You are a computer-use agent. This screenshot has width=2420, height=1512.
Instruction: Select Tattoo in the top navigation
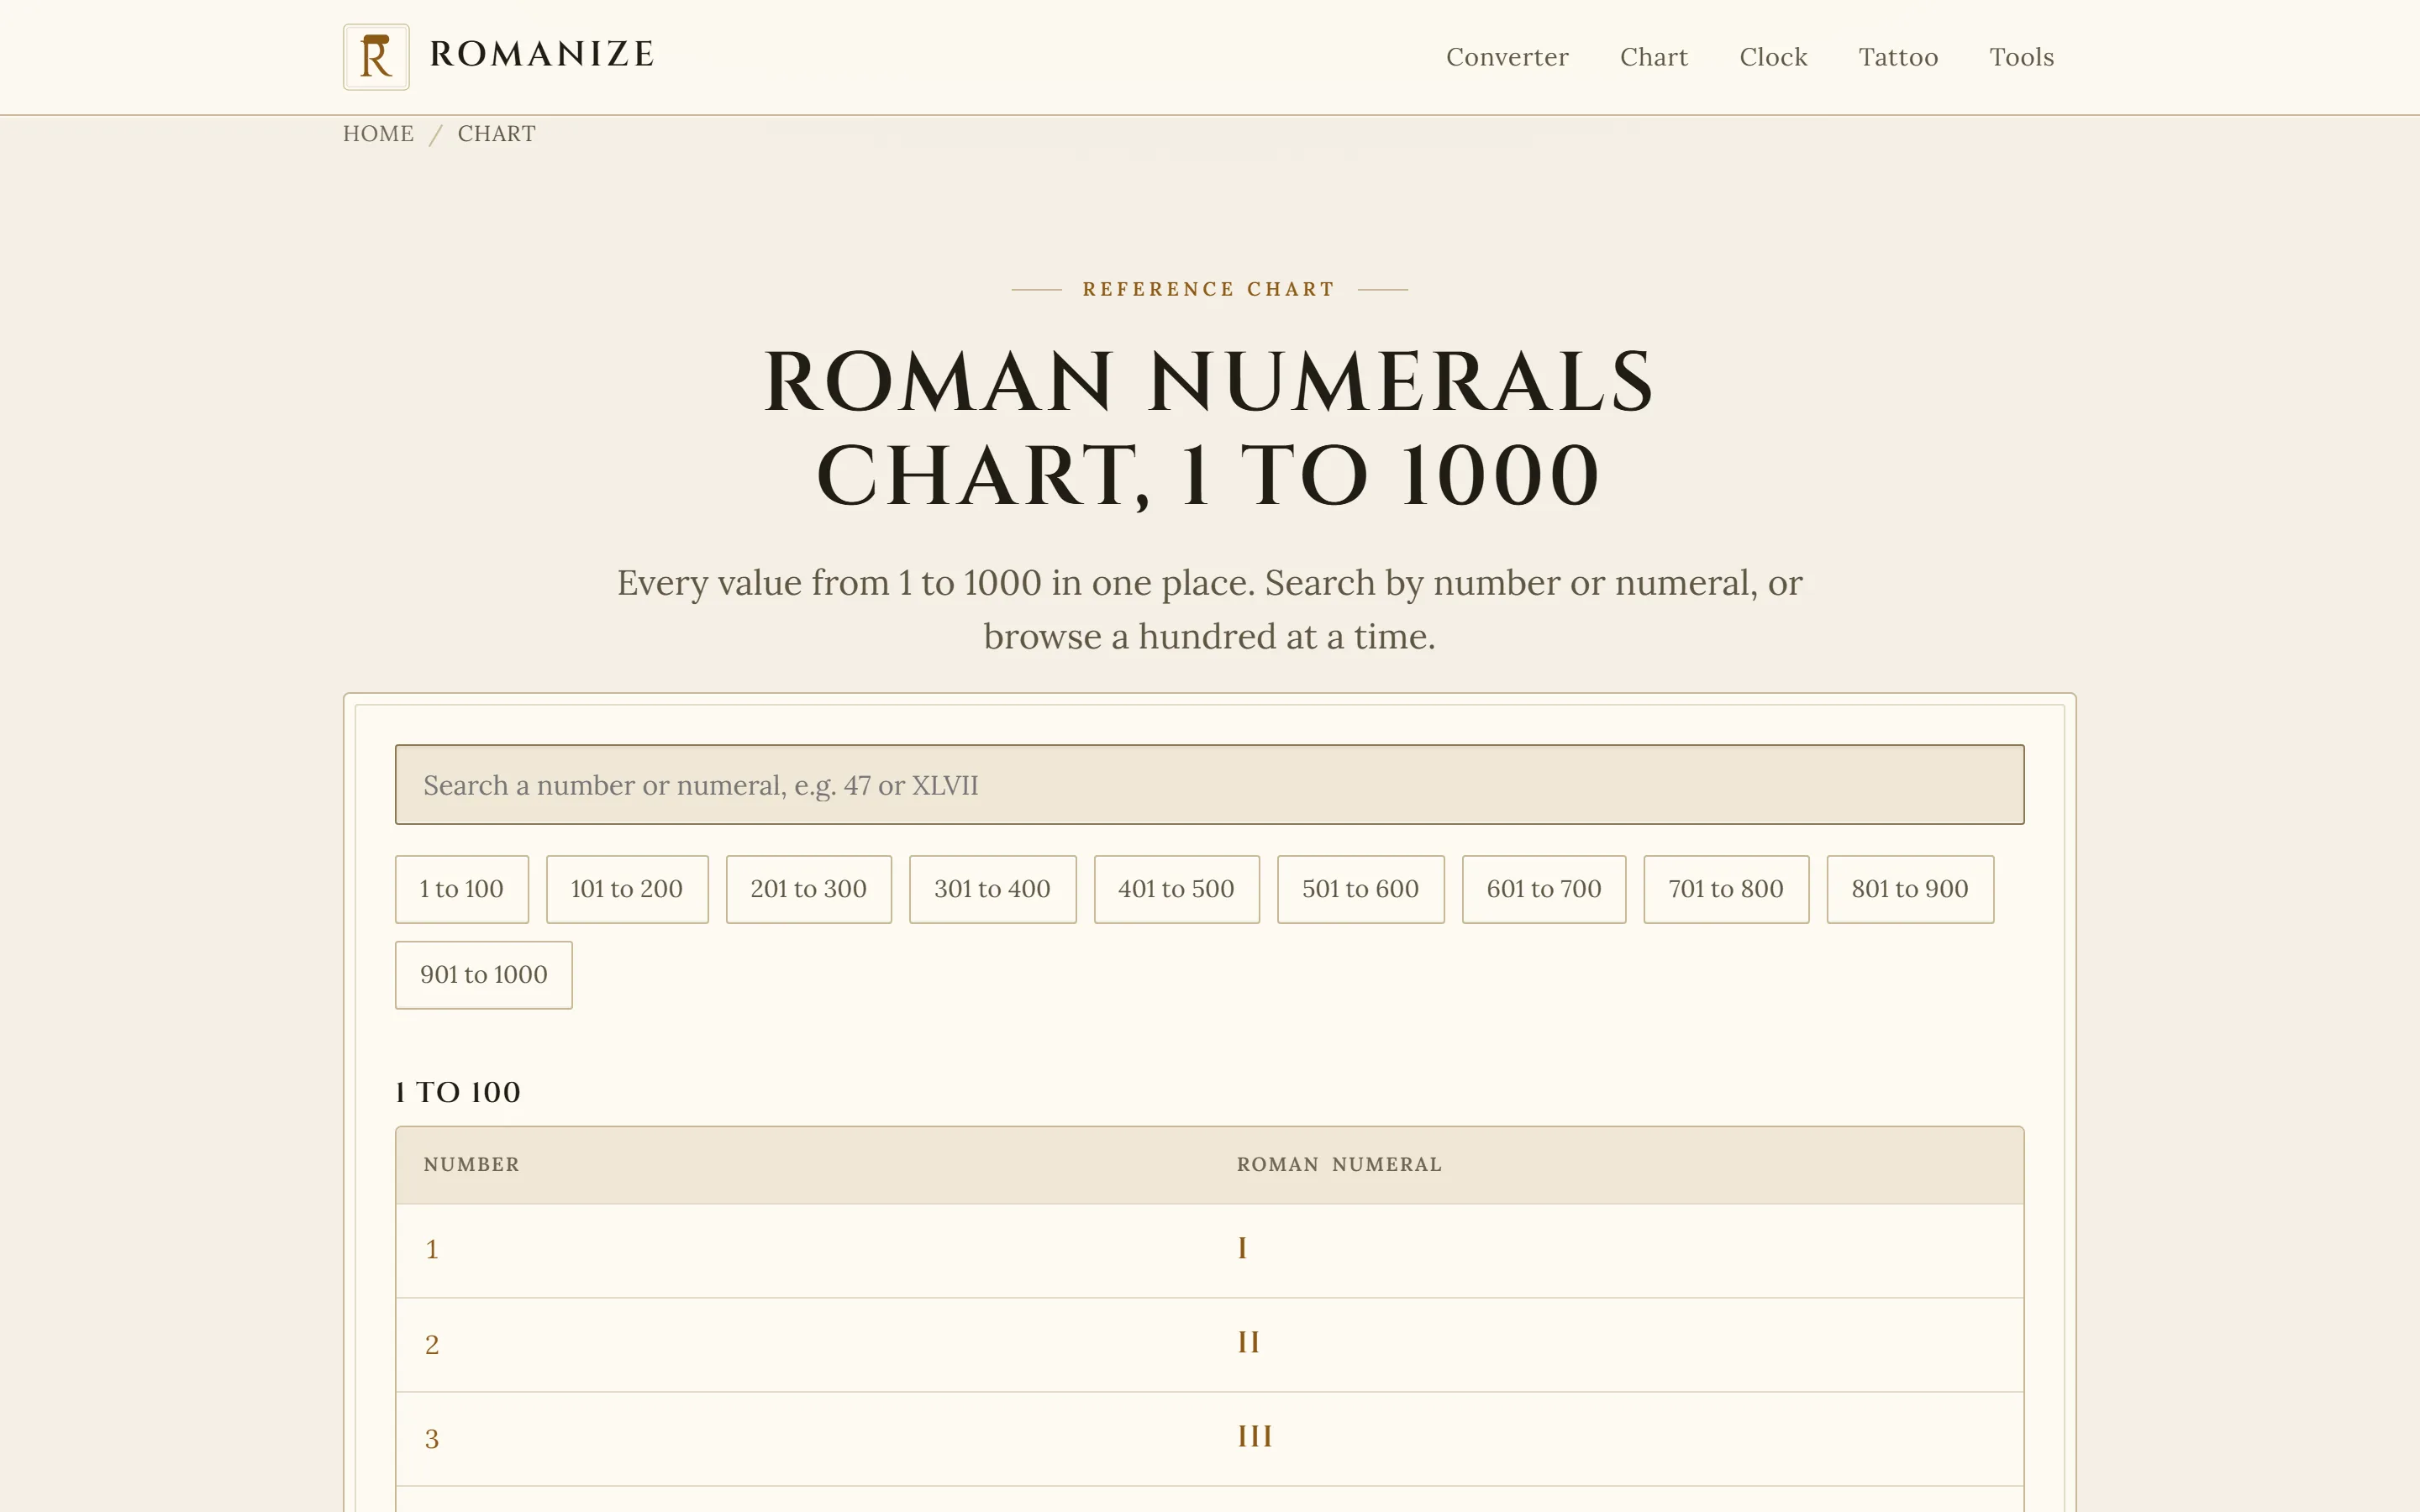[1898, 57]
